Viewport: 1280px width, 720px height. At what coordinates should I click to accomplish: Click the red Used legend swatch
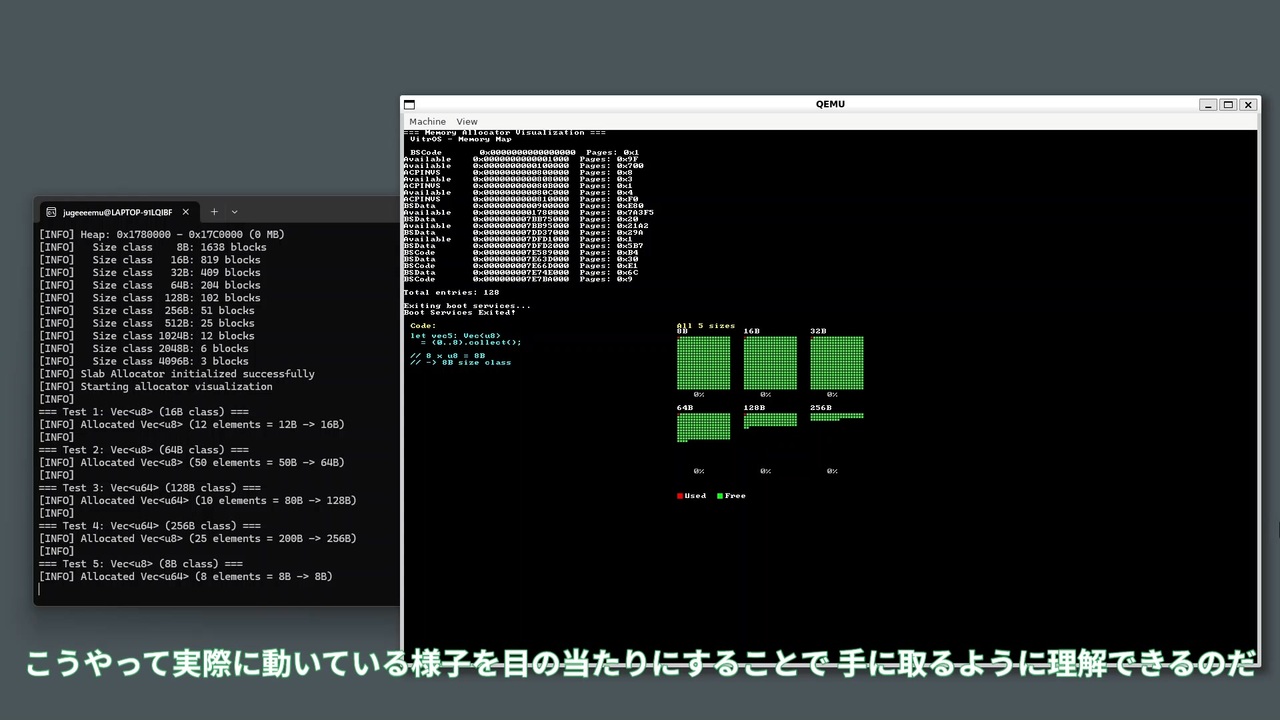coord(680,496)
